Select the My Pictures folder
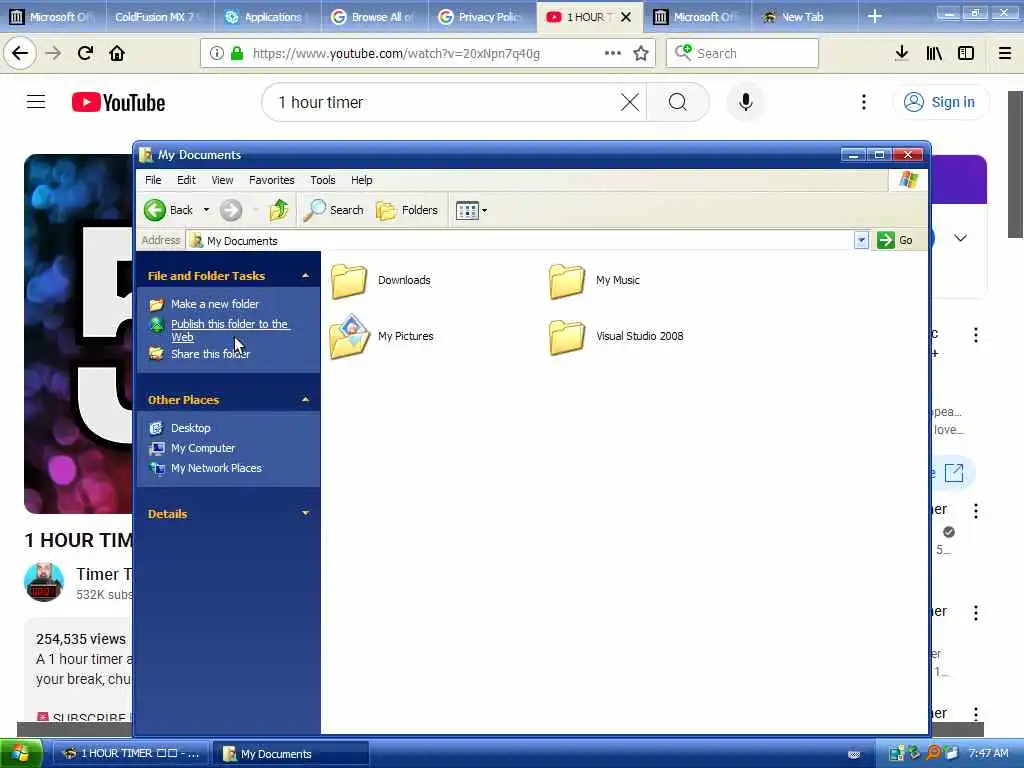 382,337
